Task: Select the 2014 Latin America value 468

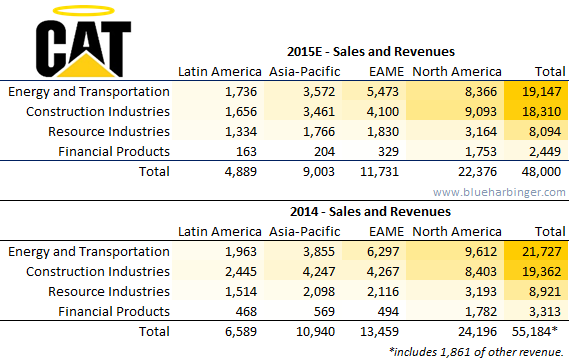Action: pos(246,311)
